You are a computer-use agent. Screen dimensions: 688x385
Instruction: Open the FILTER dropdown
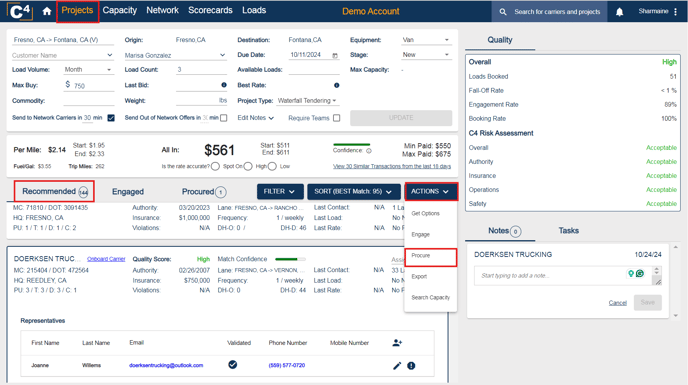point(280,191)
